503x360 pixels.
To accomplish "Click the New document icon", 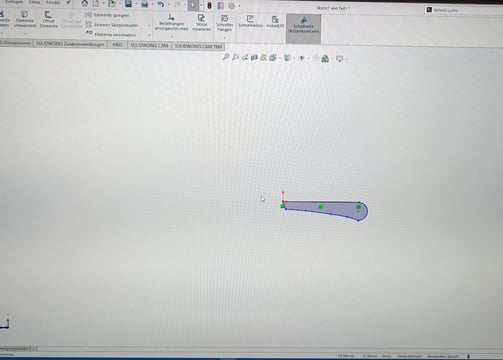I will point(96,4).
